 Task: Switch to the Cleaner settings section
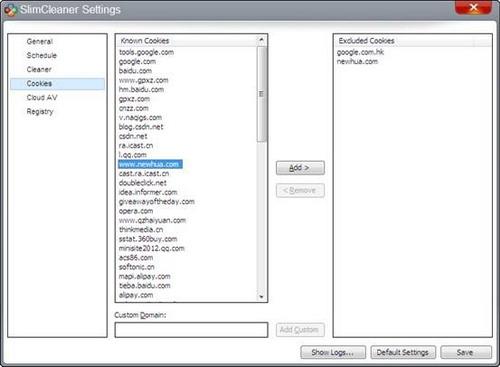39,69
